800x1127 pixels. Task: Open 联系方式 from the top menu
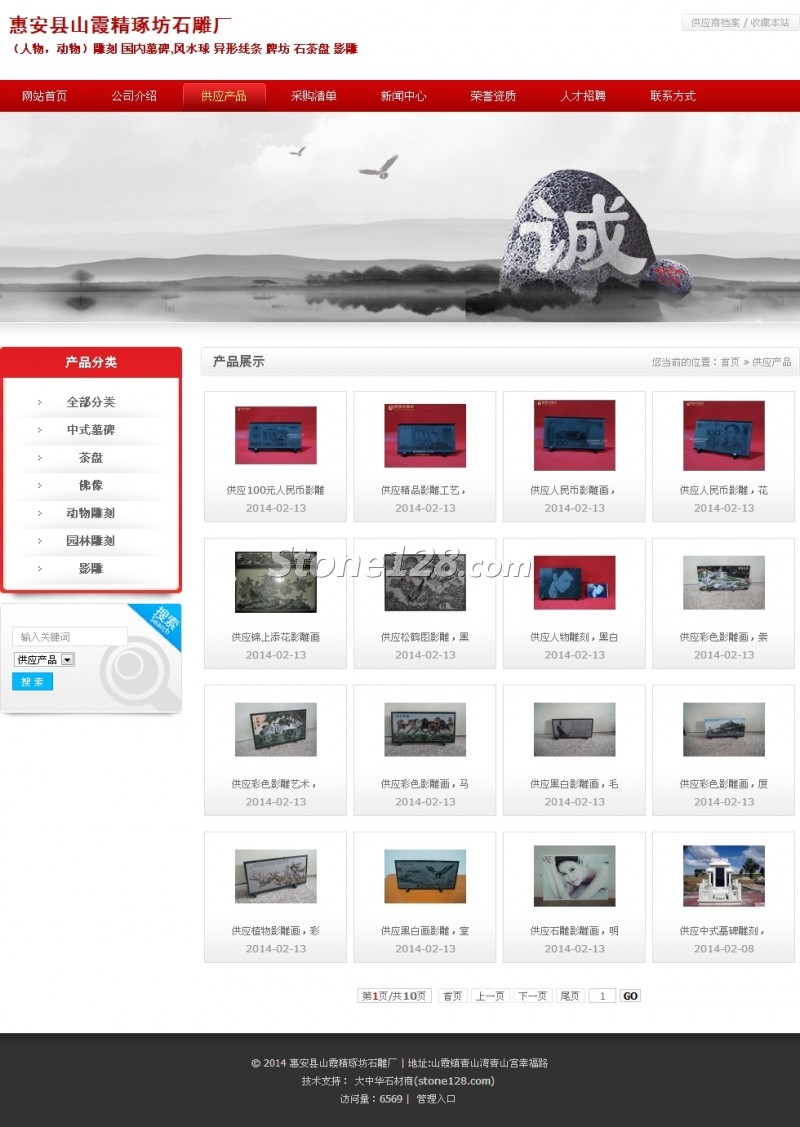pos(672,96)
